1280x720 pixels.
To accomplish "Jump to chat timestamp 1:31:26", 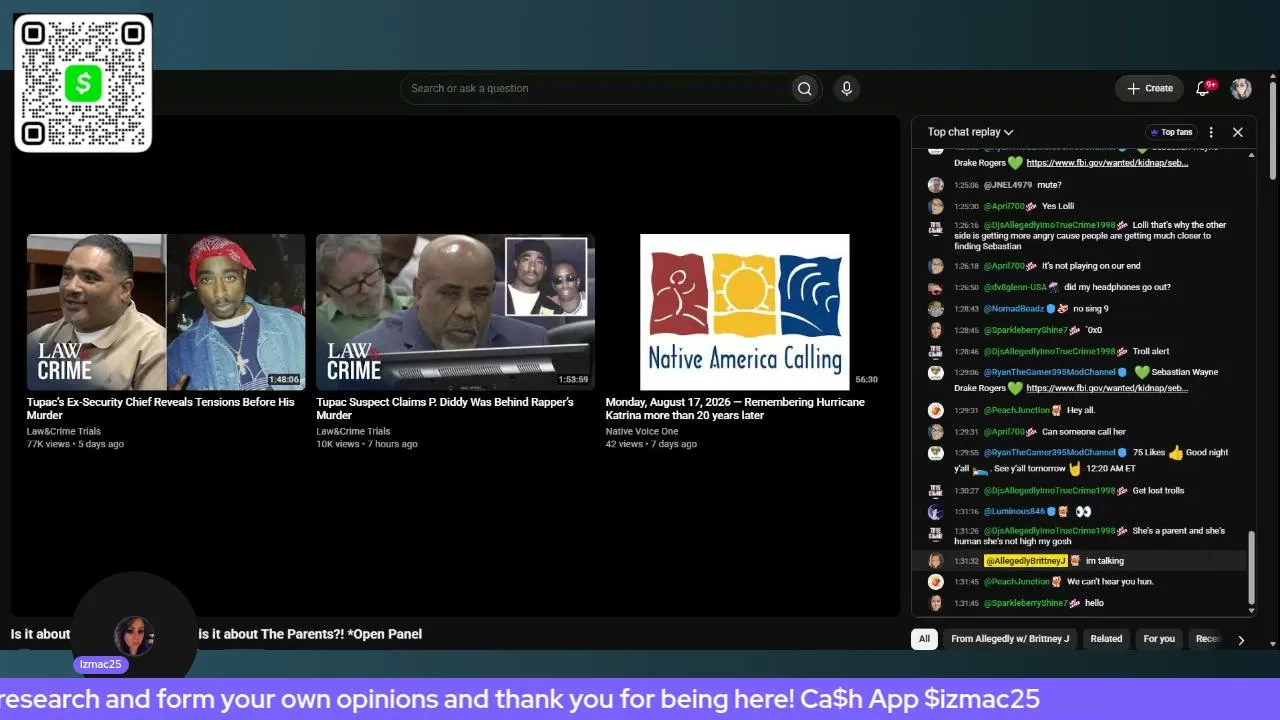I will point(965,531).
